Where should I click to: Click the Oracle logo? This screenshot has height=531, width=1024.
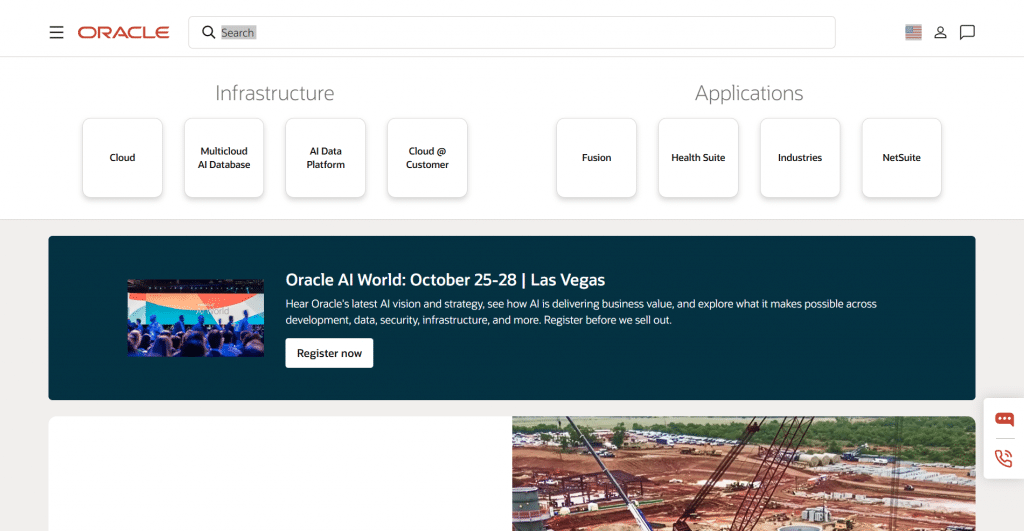(123, 33)
